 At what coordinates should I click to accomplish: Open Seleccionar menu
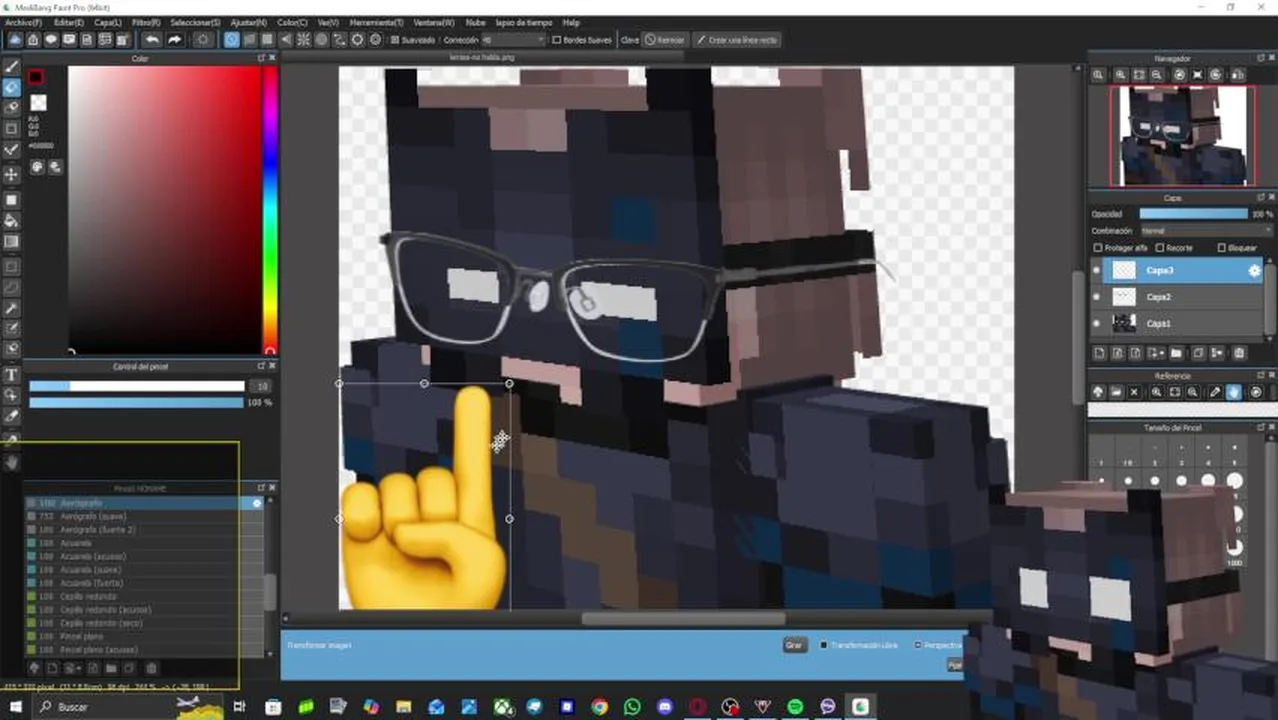click(x=195, y=22)
